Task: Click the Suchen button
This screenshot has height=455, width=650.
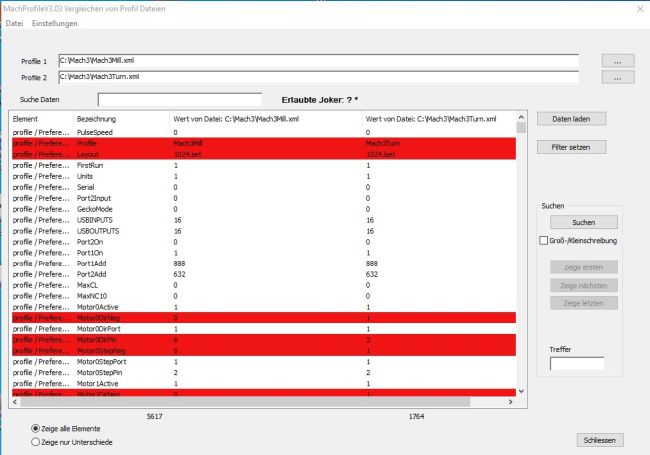Action: tap(583, 222)
